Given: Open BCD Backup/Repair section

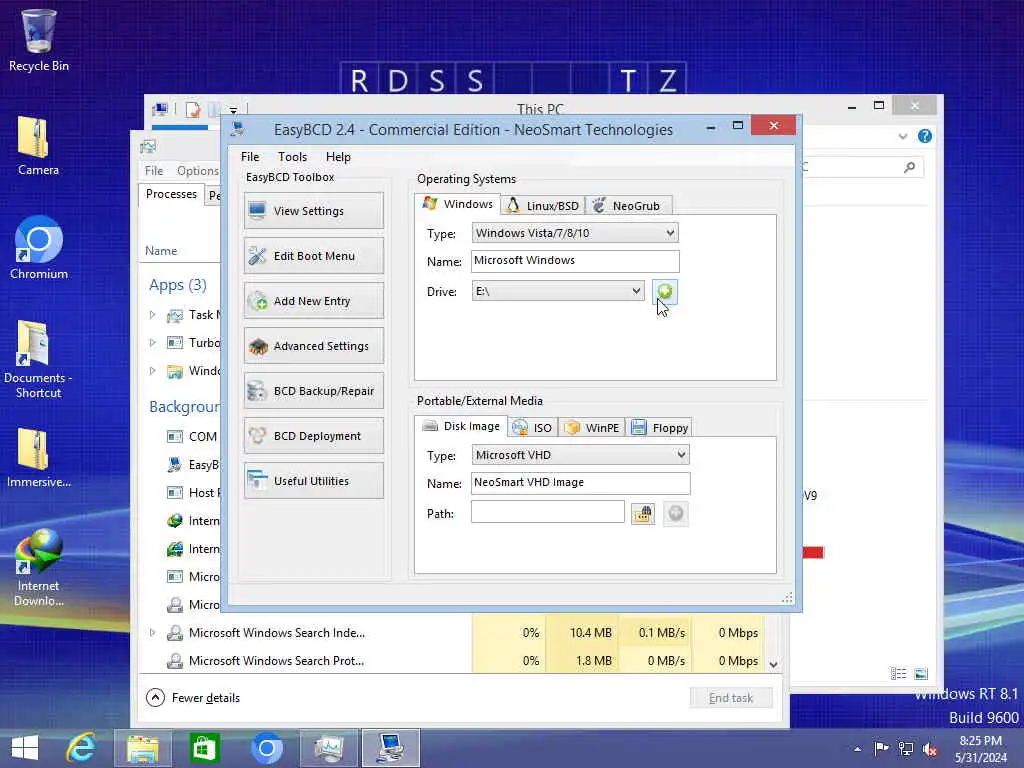Looking at the screenshot, I should pyautogui.click(x=313, y=391).
